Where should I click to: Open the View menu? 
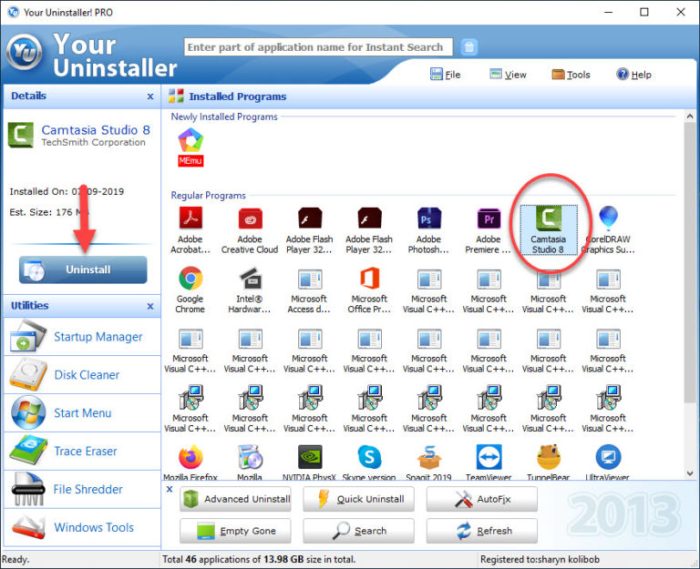[x=508, y=75]
